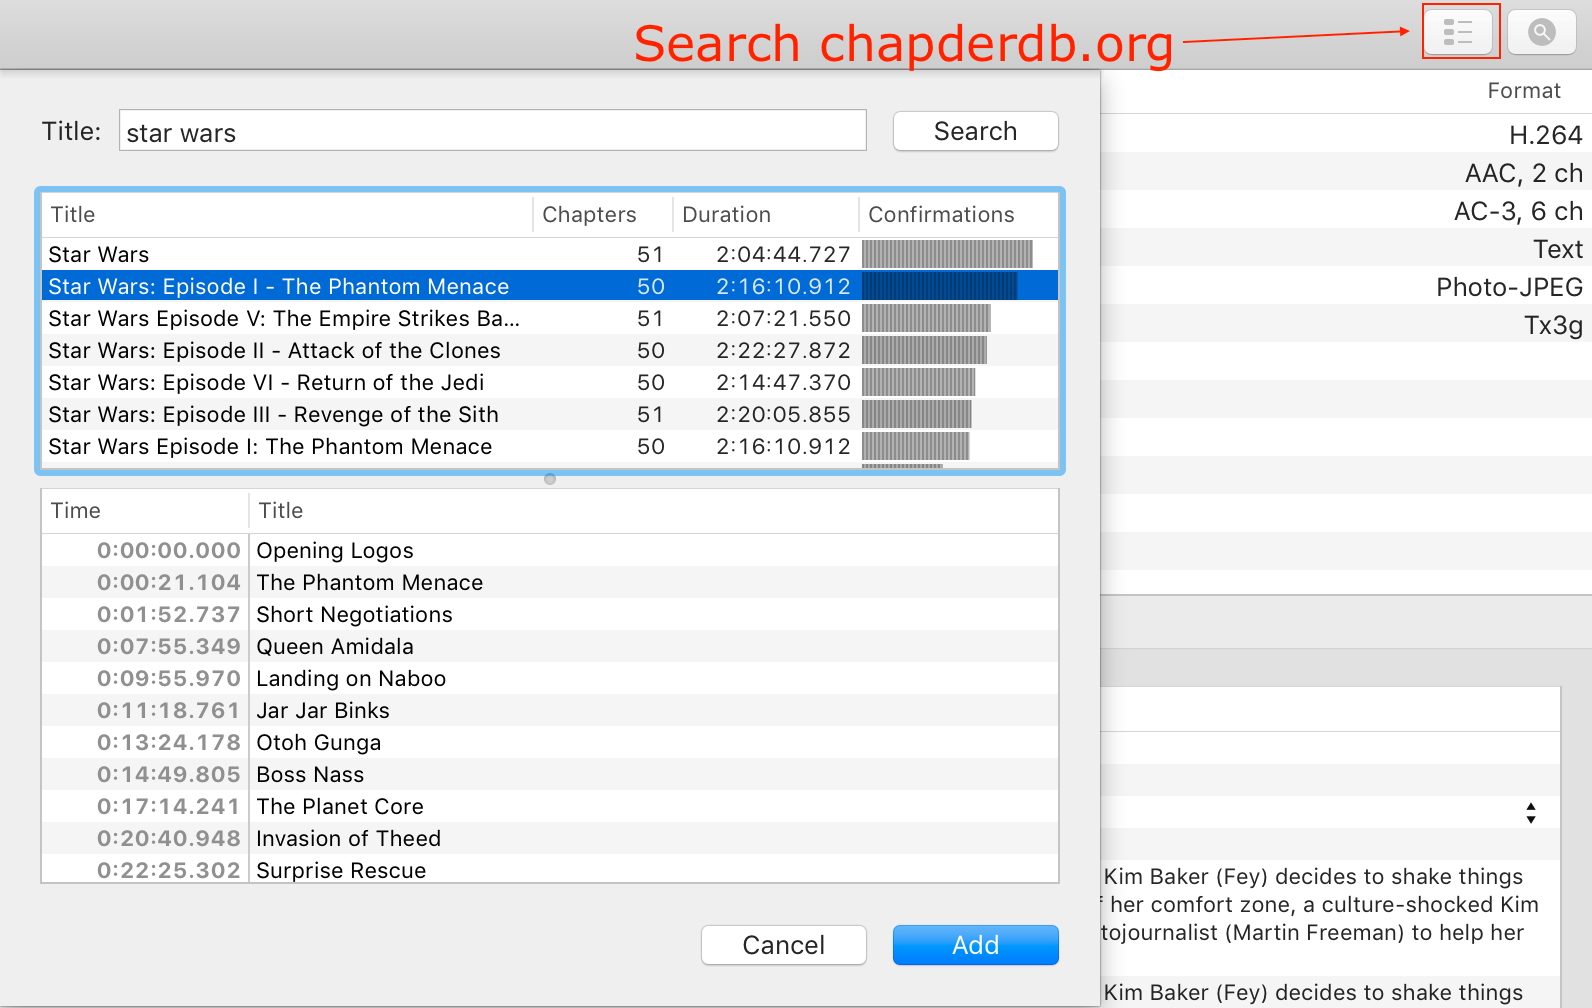Sort results by Confirmations column
The width and height of the screenshot is (1592, 1008).
pos(959,215)
